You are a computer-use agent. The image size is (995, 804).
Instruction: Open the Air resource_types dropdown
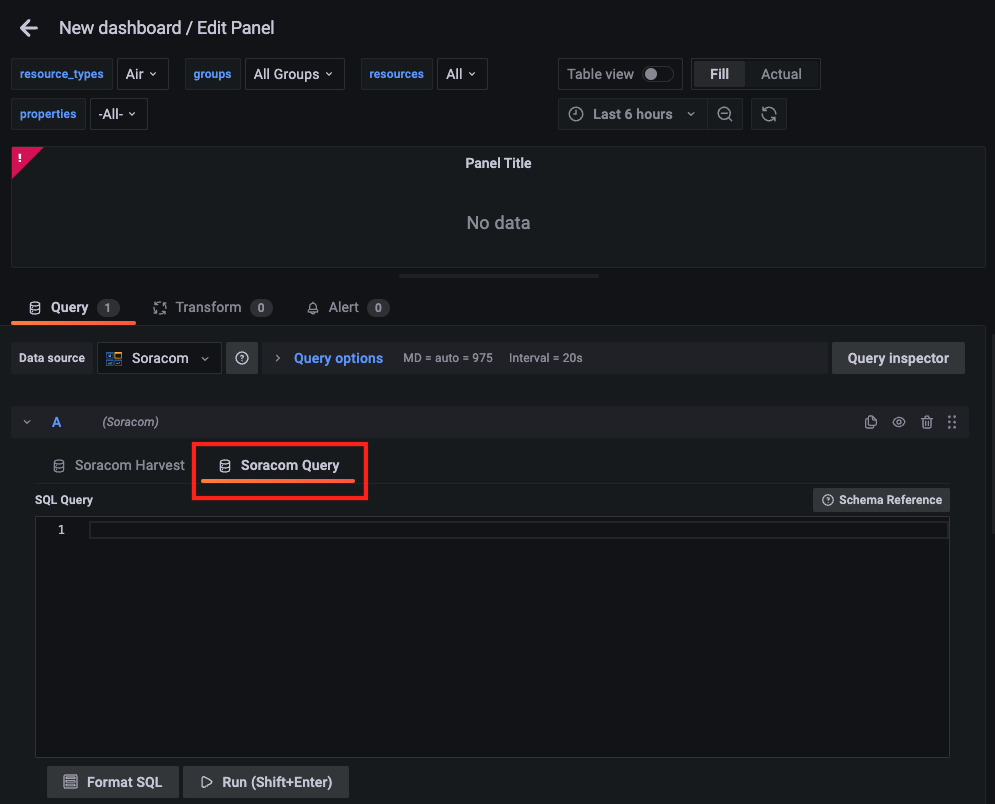click(142, 73)
